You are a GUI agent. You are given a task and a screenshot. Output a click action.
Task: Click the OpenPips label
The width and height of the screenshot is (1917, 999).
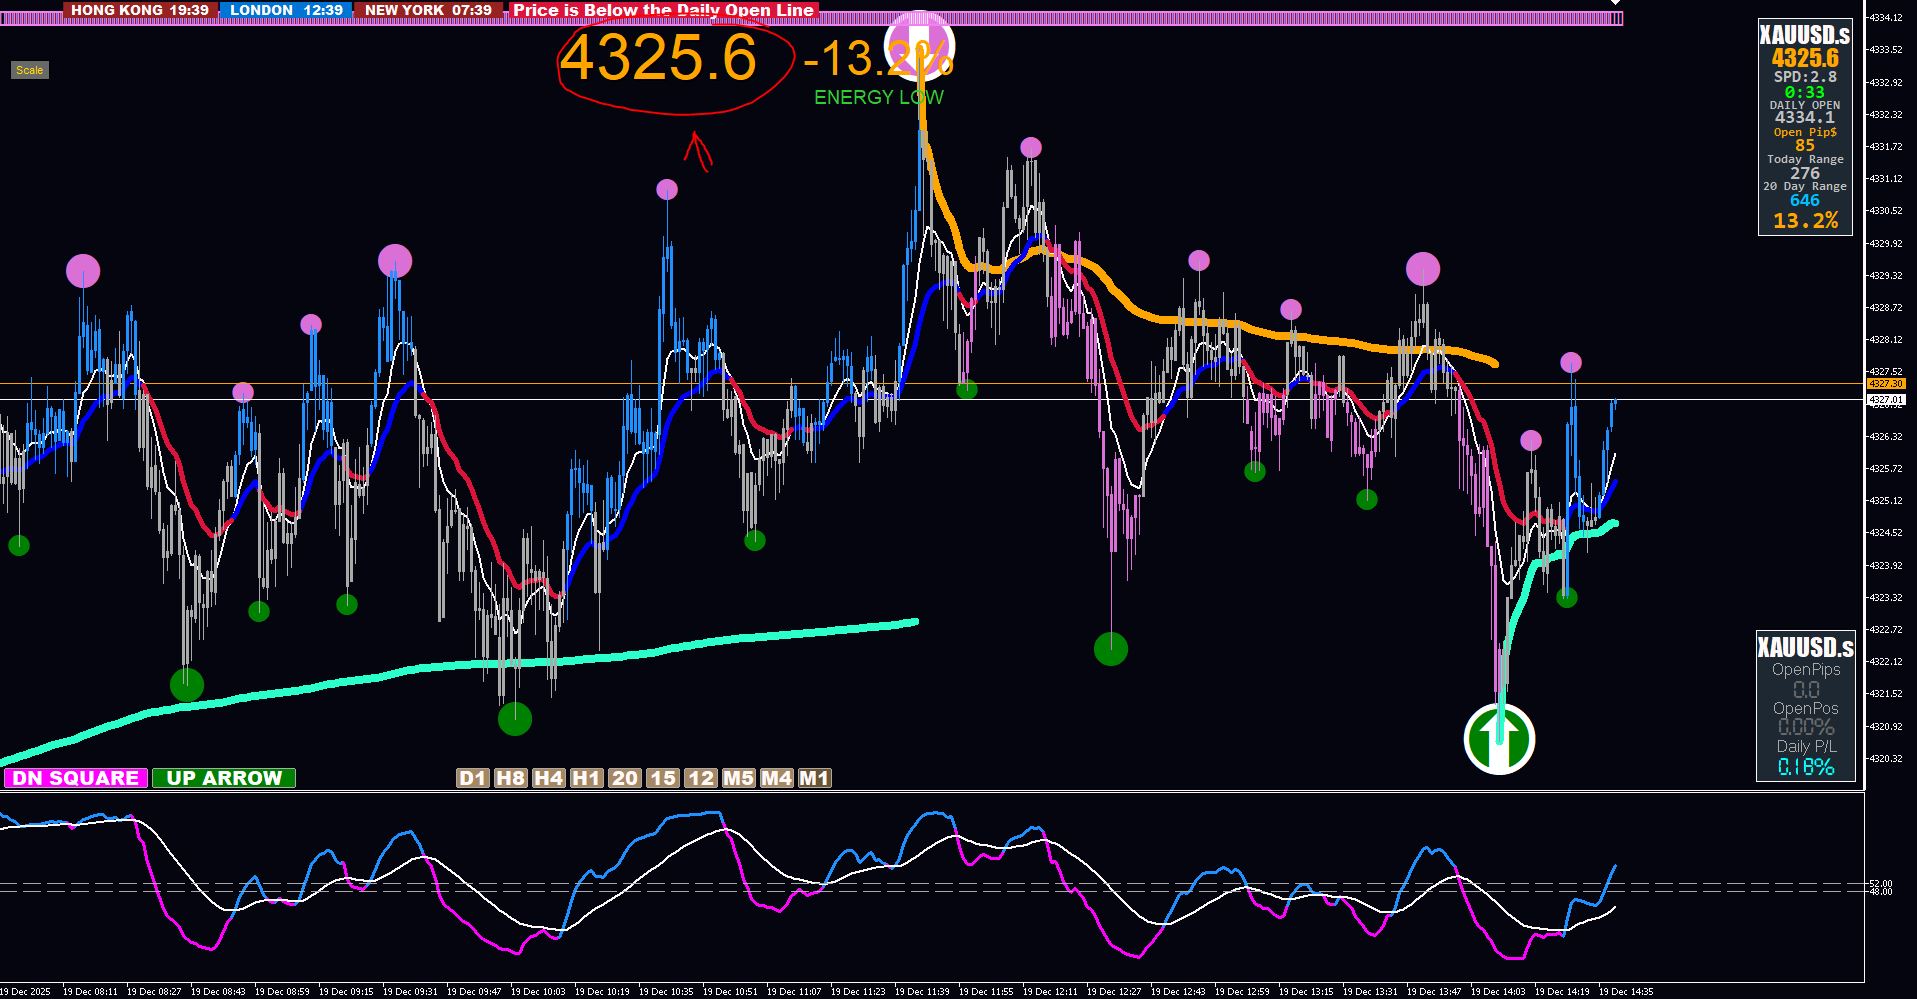(x=1806, y=670)
